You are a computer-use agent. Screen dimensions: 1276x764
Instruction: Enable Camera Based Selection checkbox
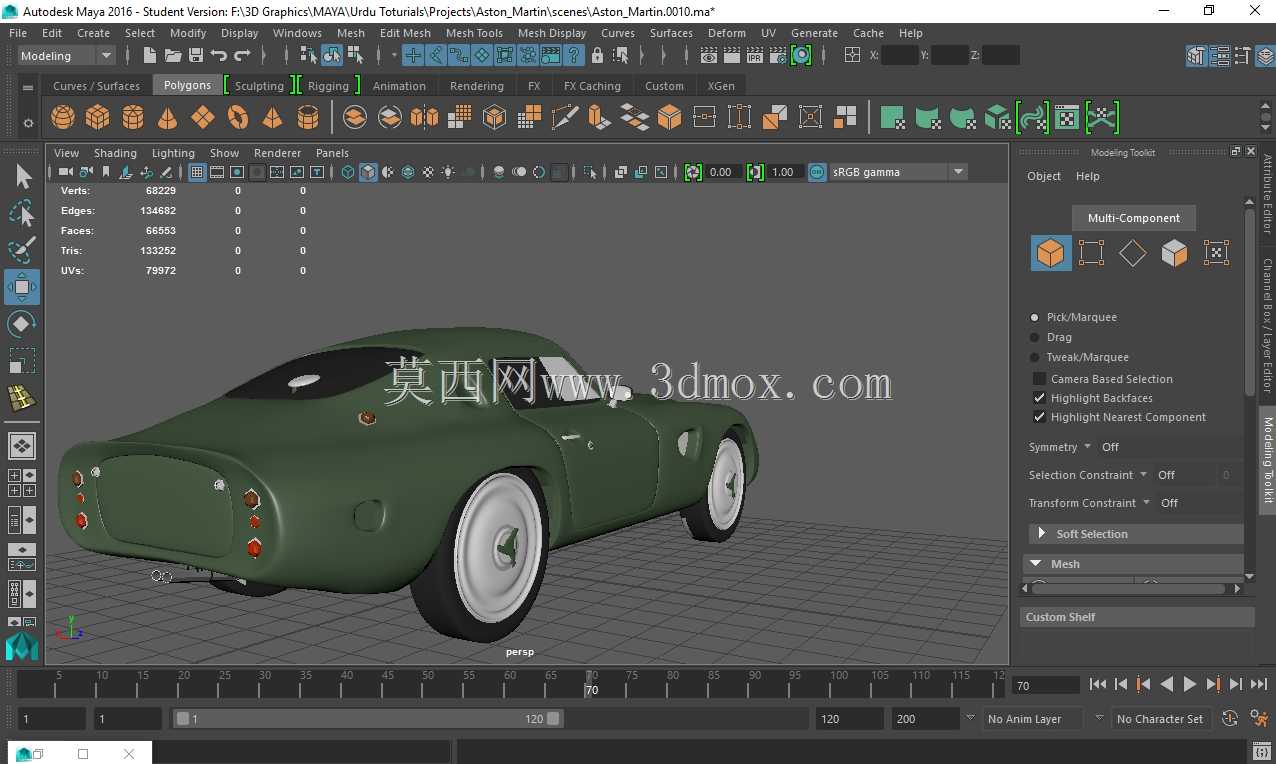(1039, 379)
